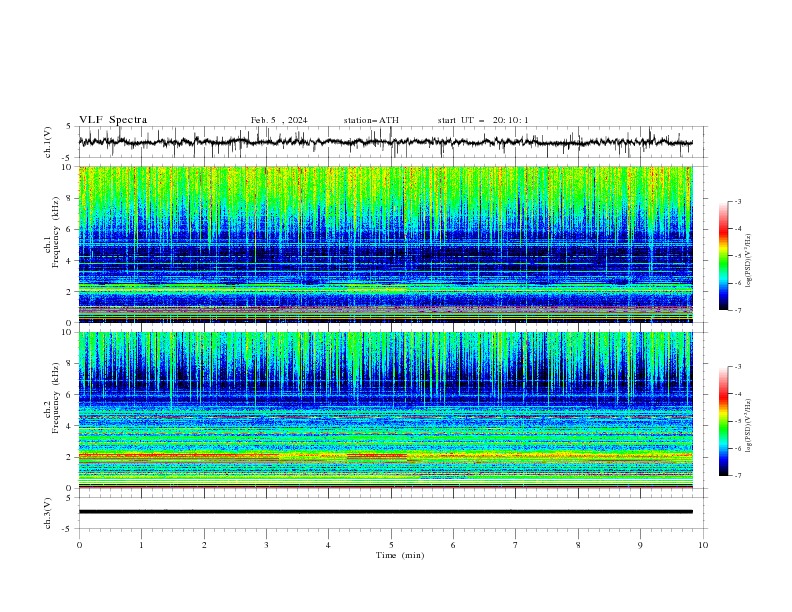Viewport: 792px width, 612px height.
Task: Click the time axis tick label "9"
Action: (x=640, y=545)
